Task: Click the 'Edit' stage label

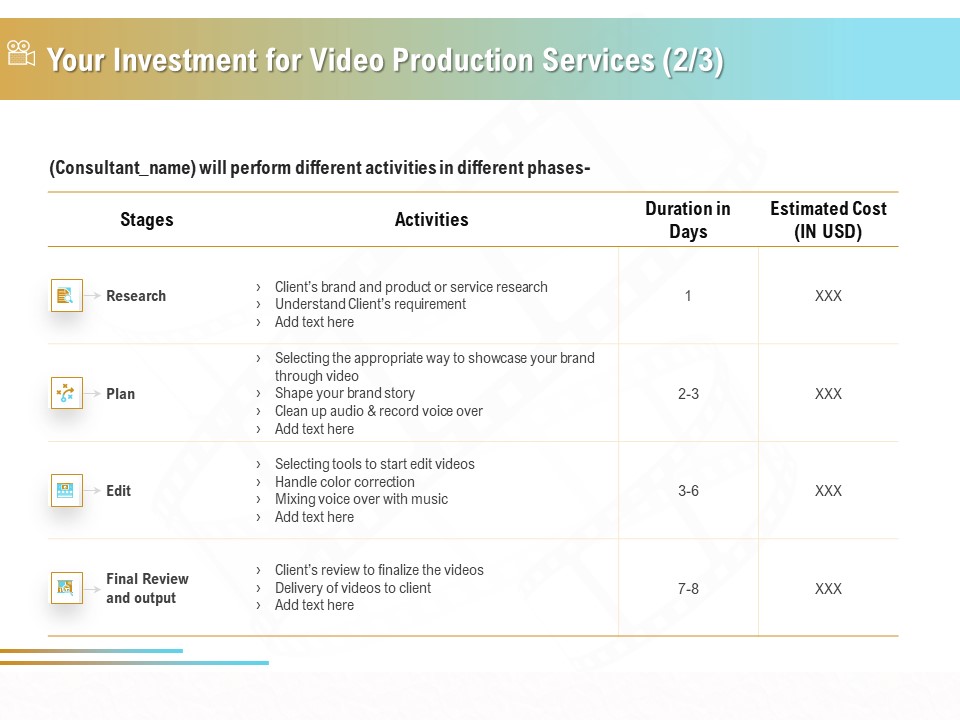Action: point(119,491)
